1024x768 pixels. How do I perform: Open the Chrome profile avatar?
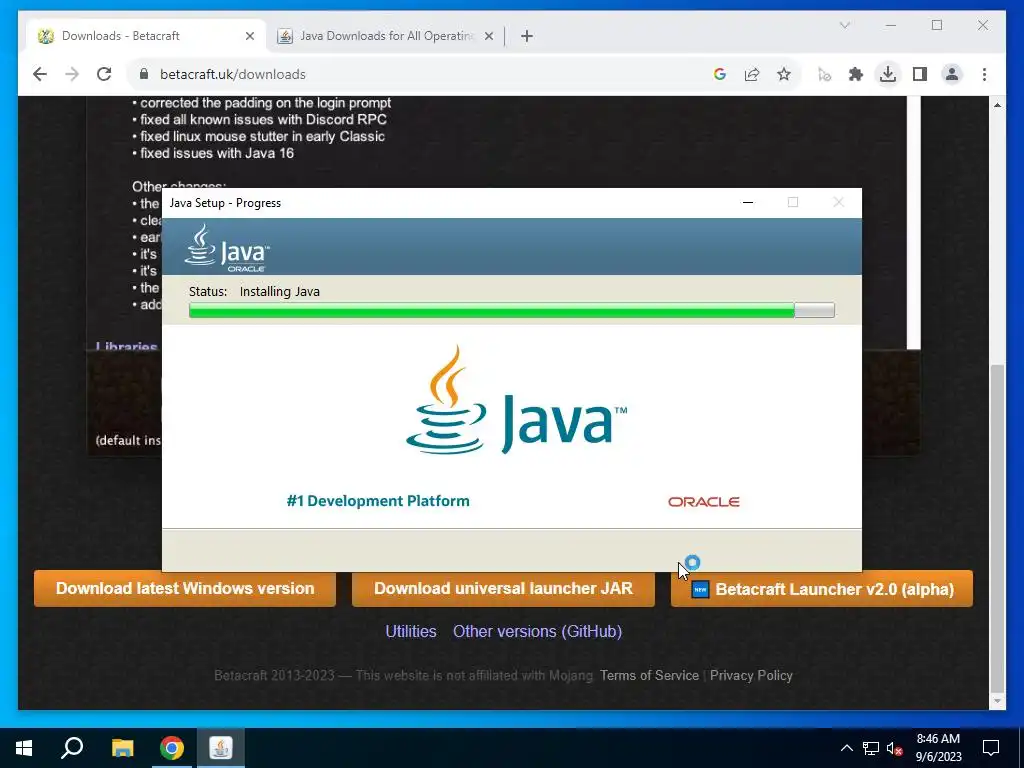click(952, 74)
